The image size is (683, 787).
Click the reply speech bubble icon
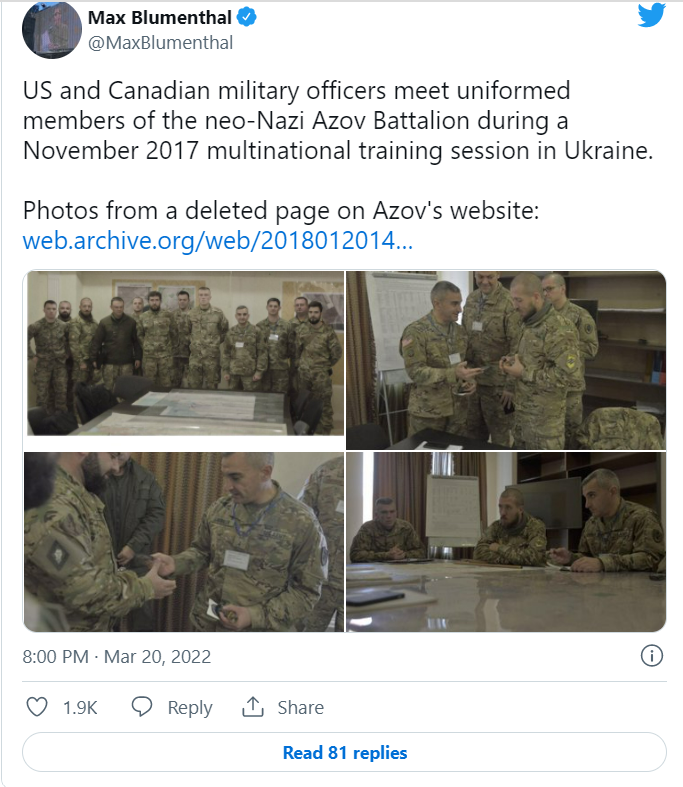[142, 707]
